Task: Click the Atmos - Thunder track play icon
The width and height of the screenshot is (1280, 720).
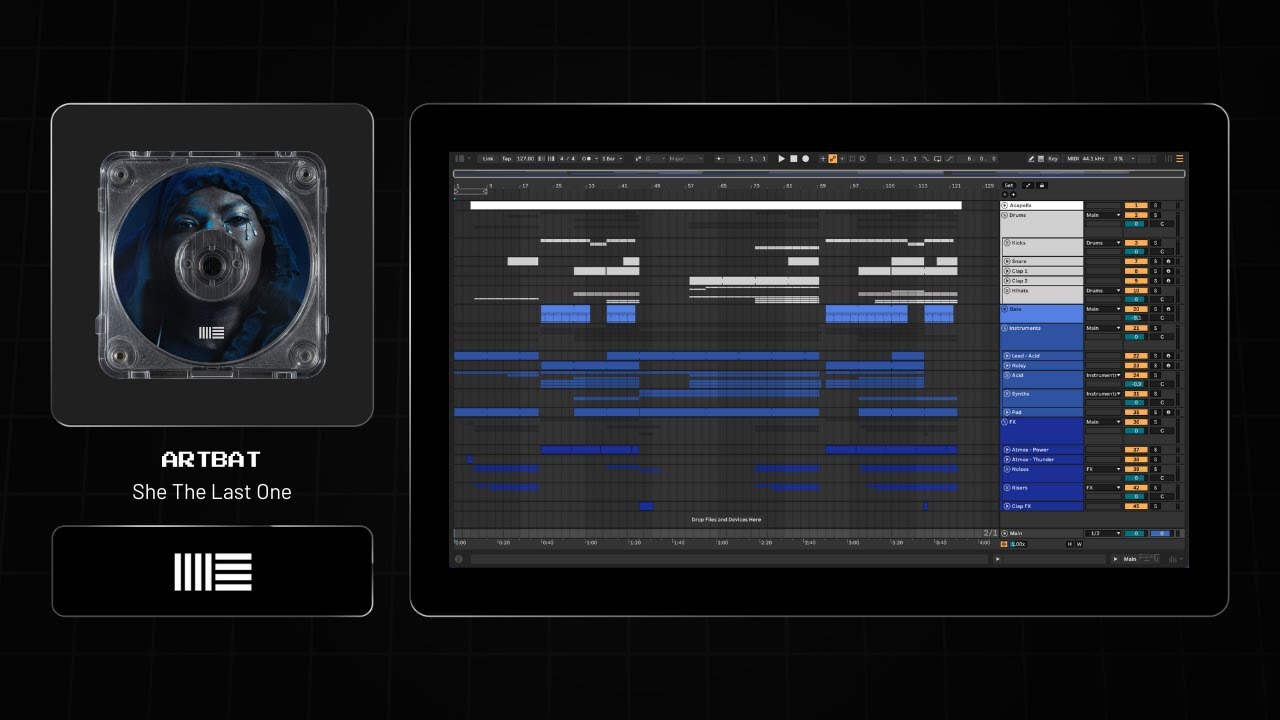Action: 1007,459
